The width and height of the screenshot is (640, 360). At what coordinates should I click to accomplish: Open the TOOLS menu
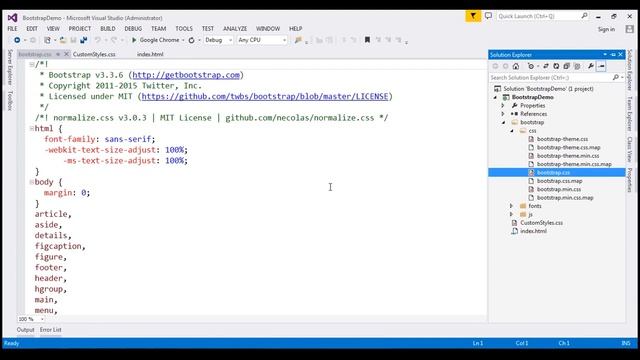click(x=184, y=29)
